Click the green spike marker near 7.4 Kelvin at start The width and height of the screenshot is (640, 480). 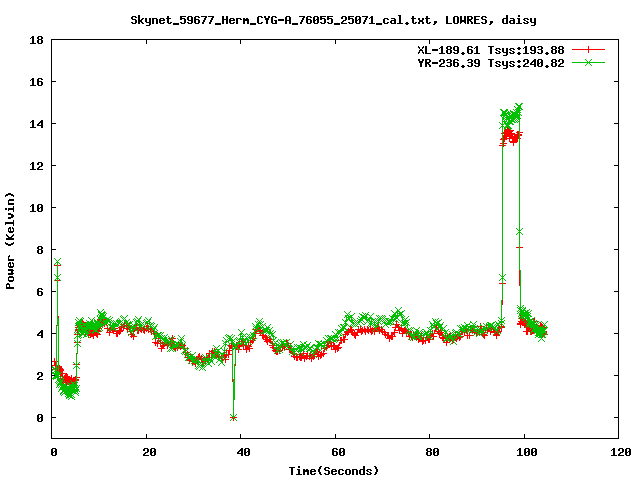pyautogui.click(x=58, y=262)
